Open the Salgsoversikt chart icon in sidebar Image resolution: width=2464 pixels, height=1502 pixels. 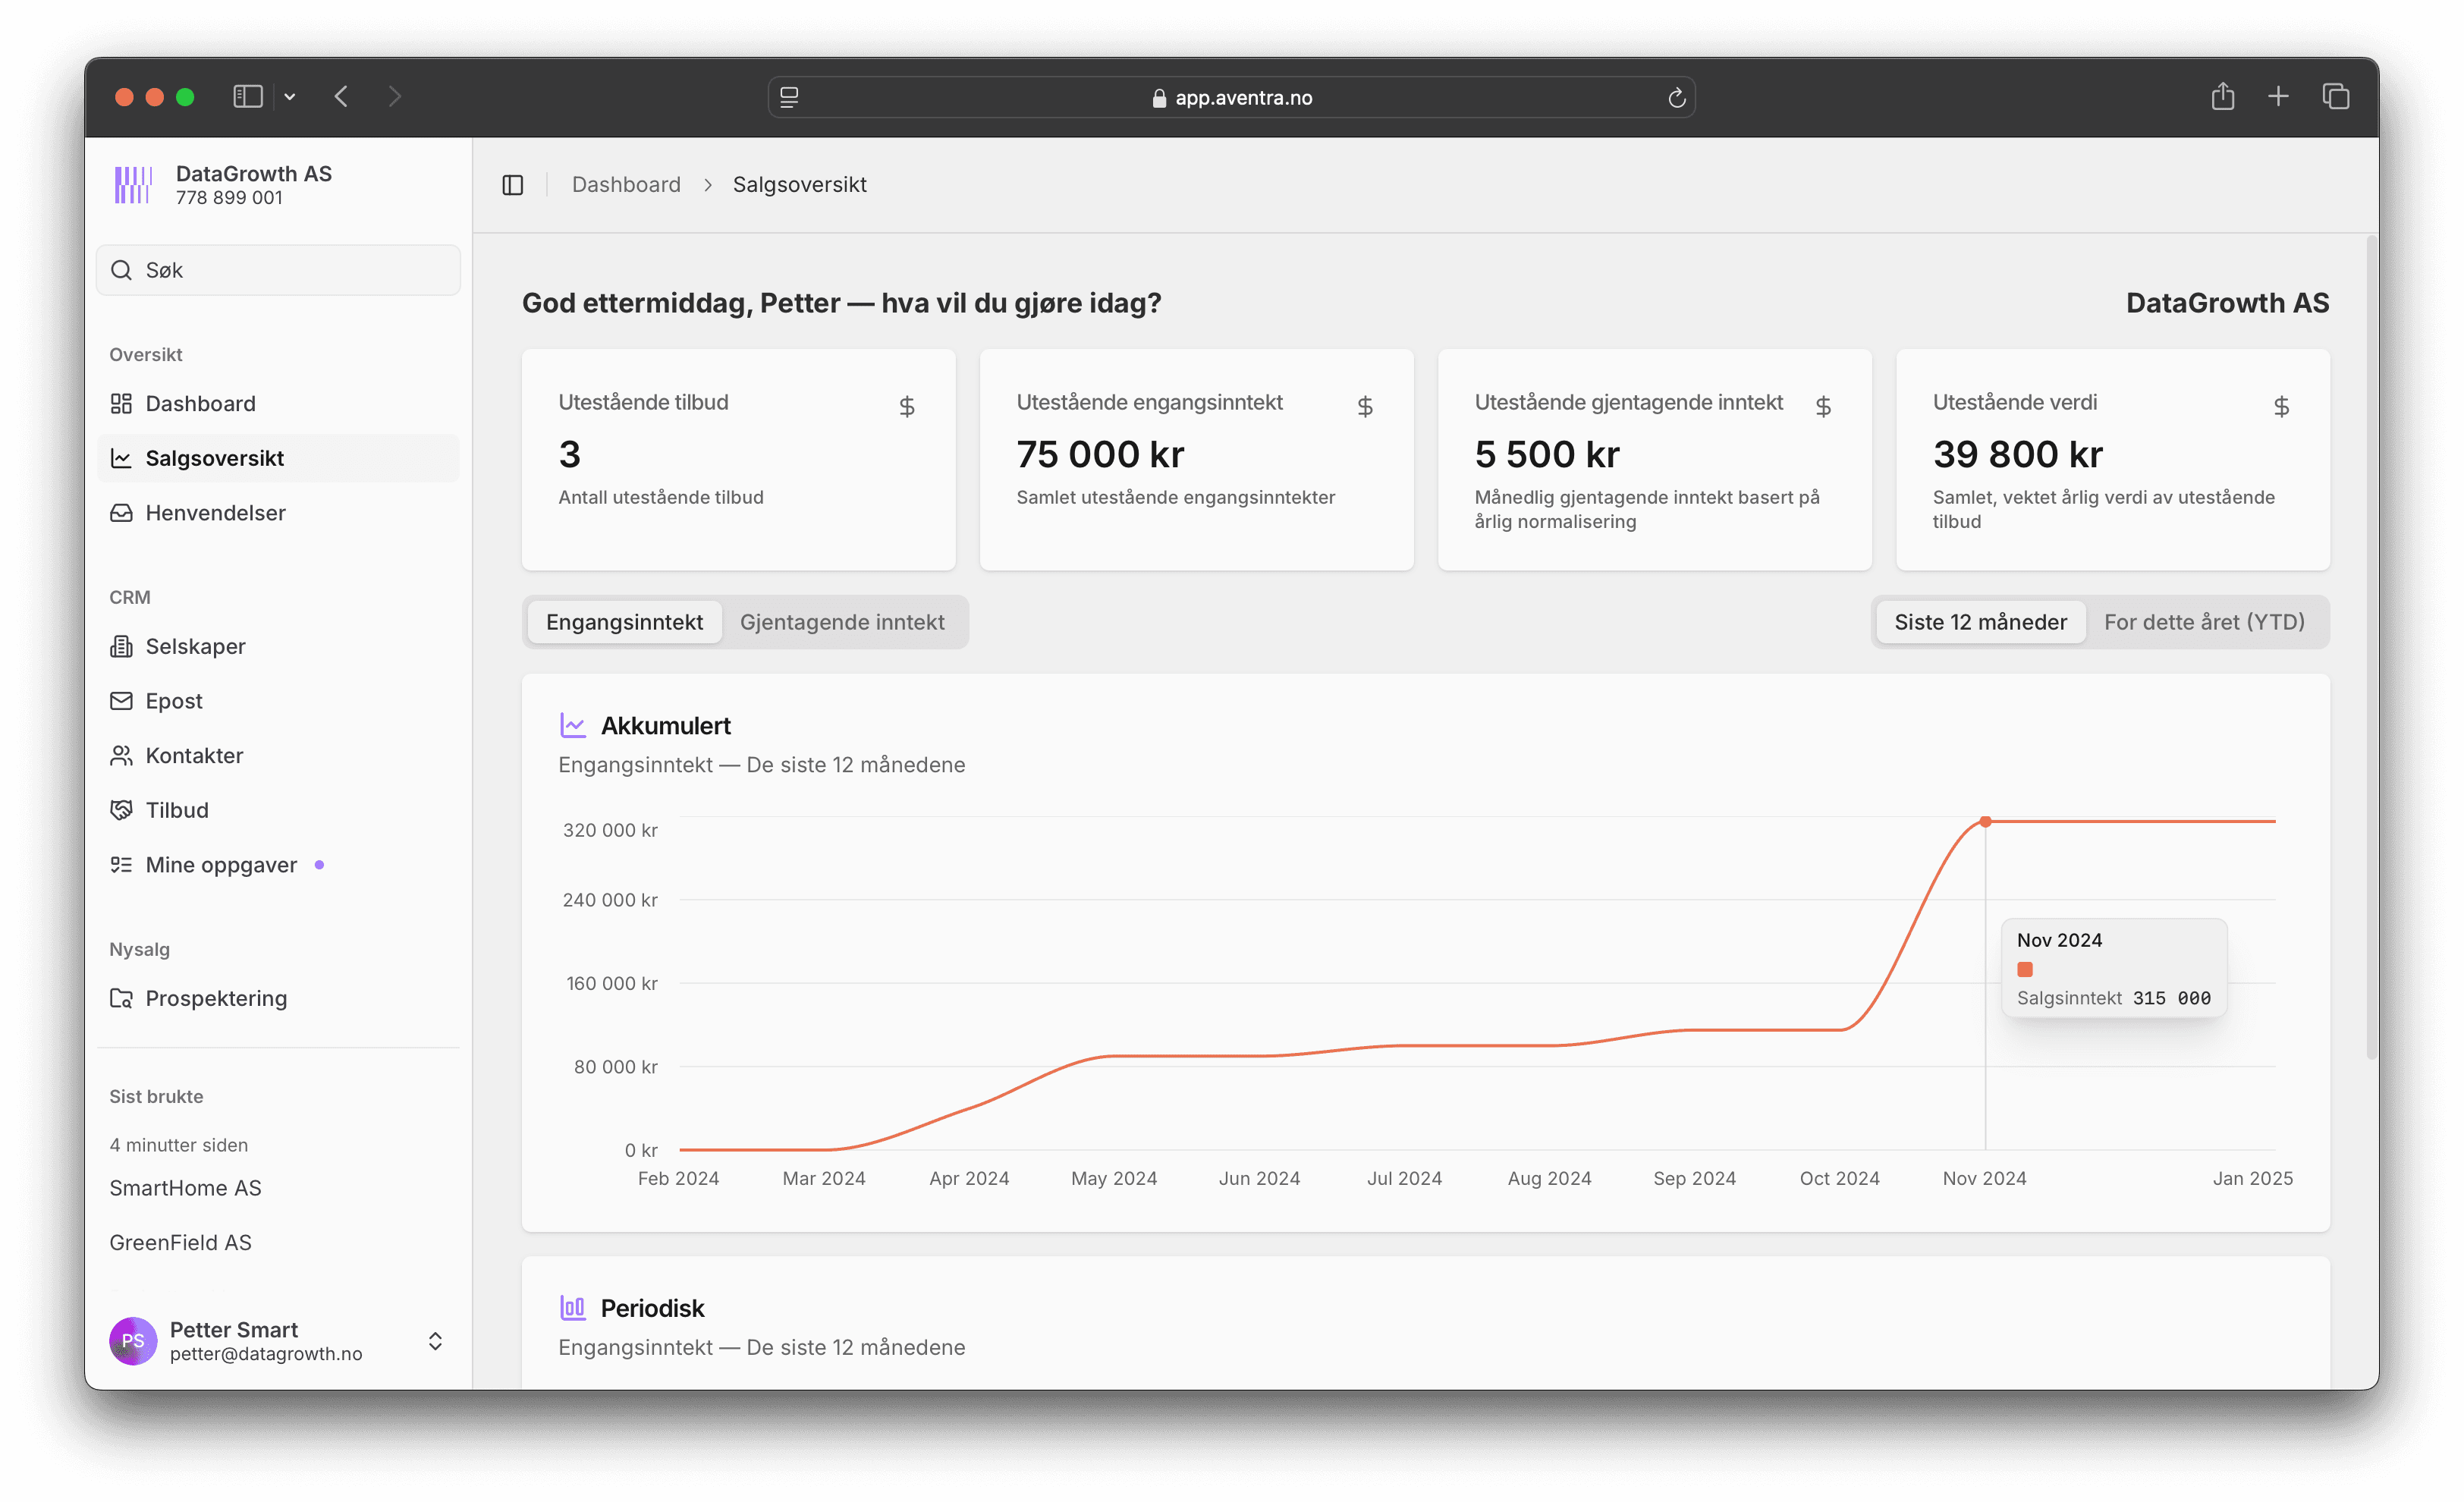point(121,457)
